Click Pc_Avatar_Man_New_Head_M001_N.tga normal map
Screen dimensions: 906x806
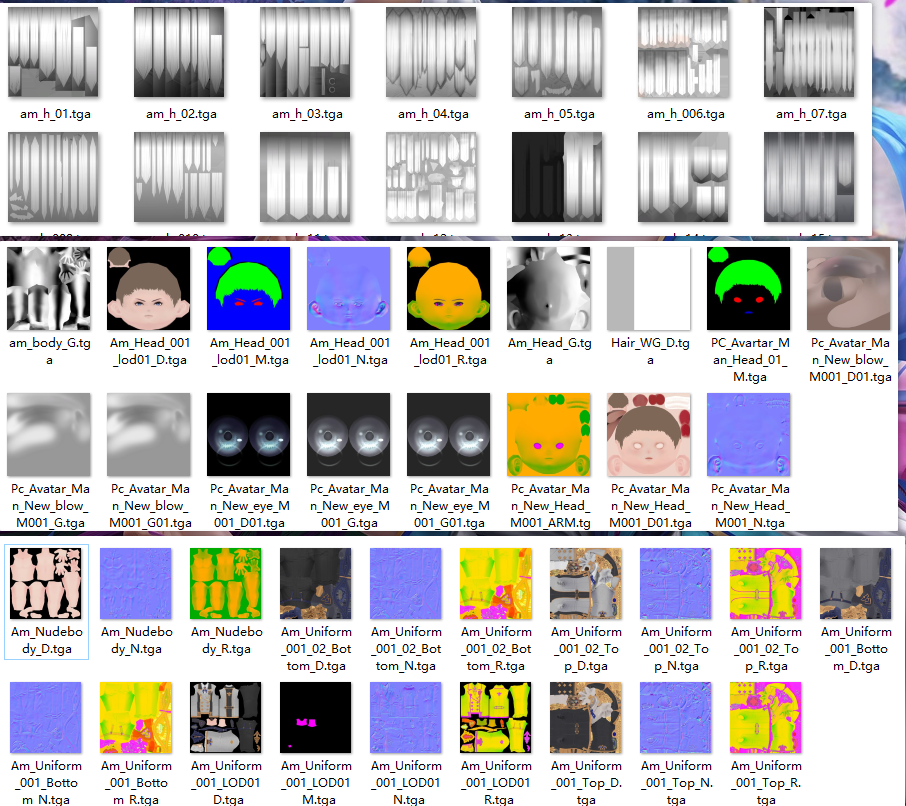coord(748,434)
